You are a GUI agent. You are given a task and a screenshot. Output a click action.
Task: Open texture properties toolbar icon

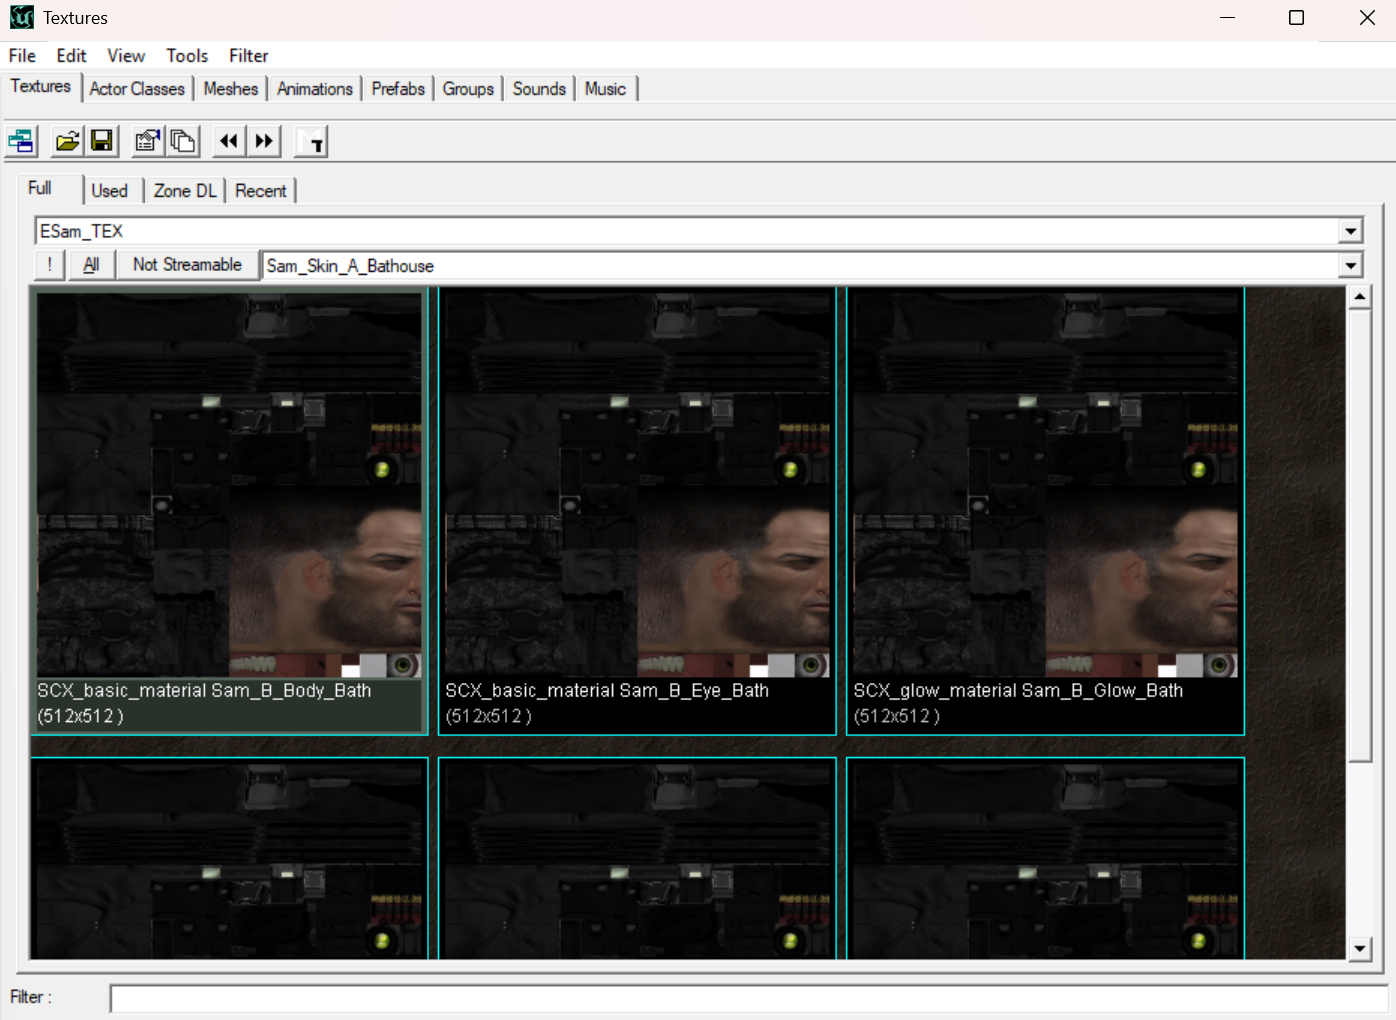click(x=148, y=141)
